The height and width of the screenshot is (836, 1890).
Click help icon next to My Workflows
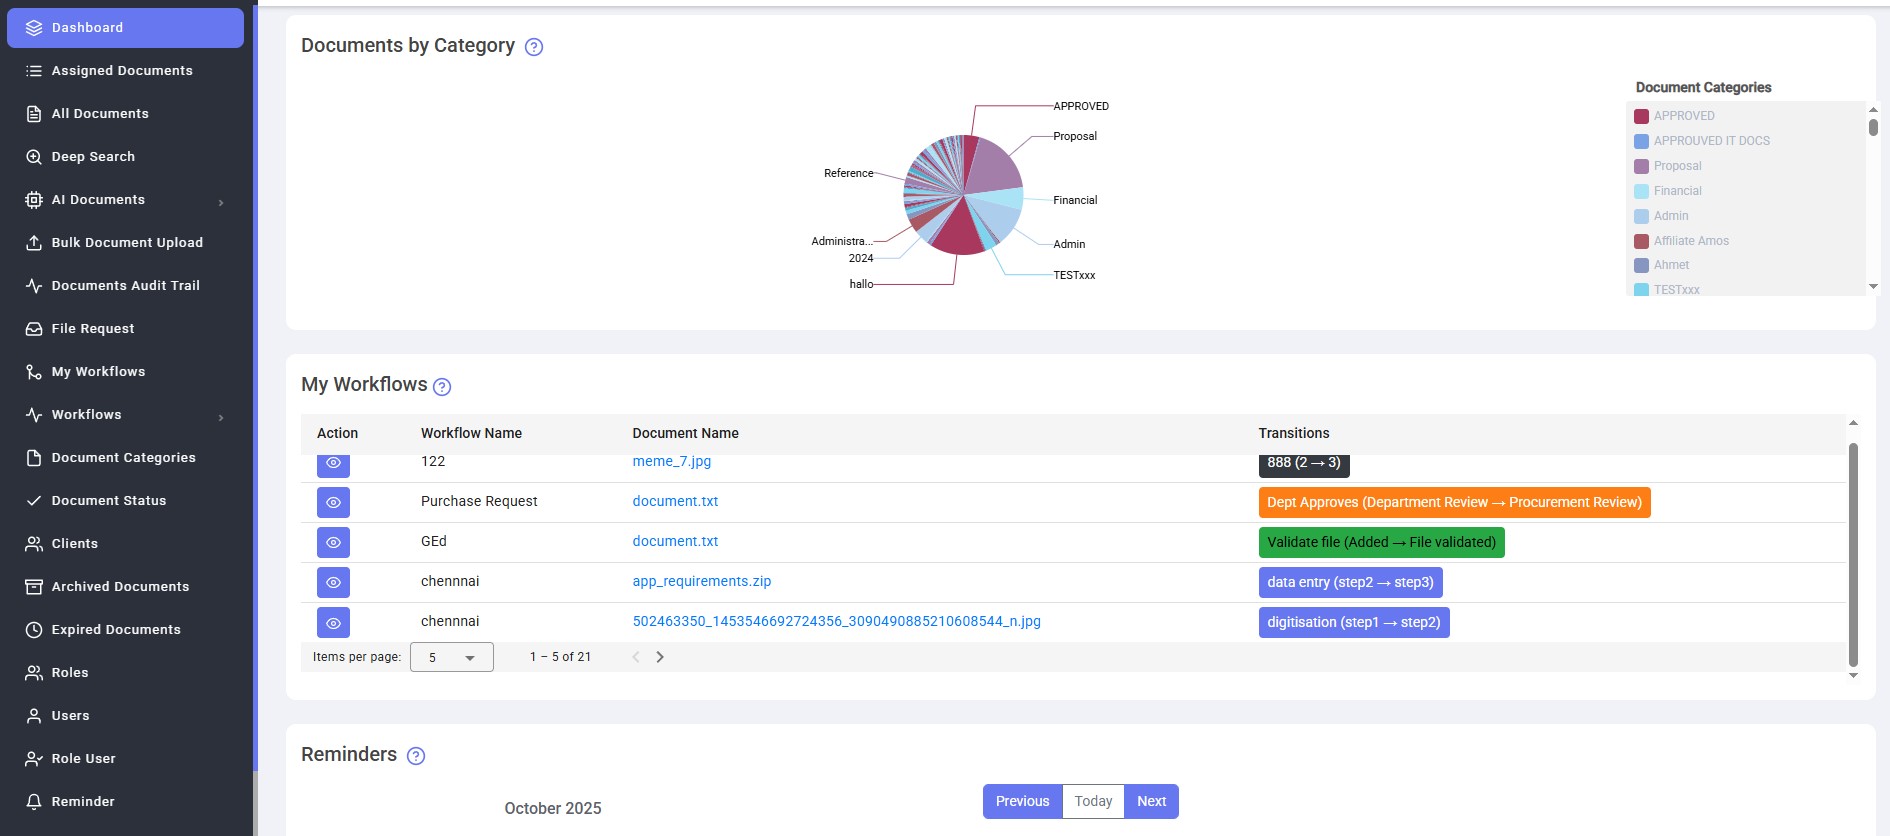[x=442, y=387]
